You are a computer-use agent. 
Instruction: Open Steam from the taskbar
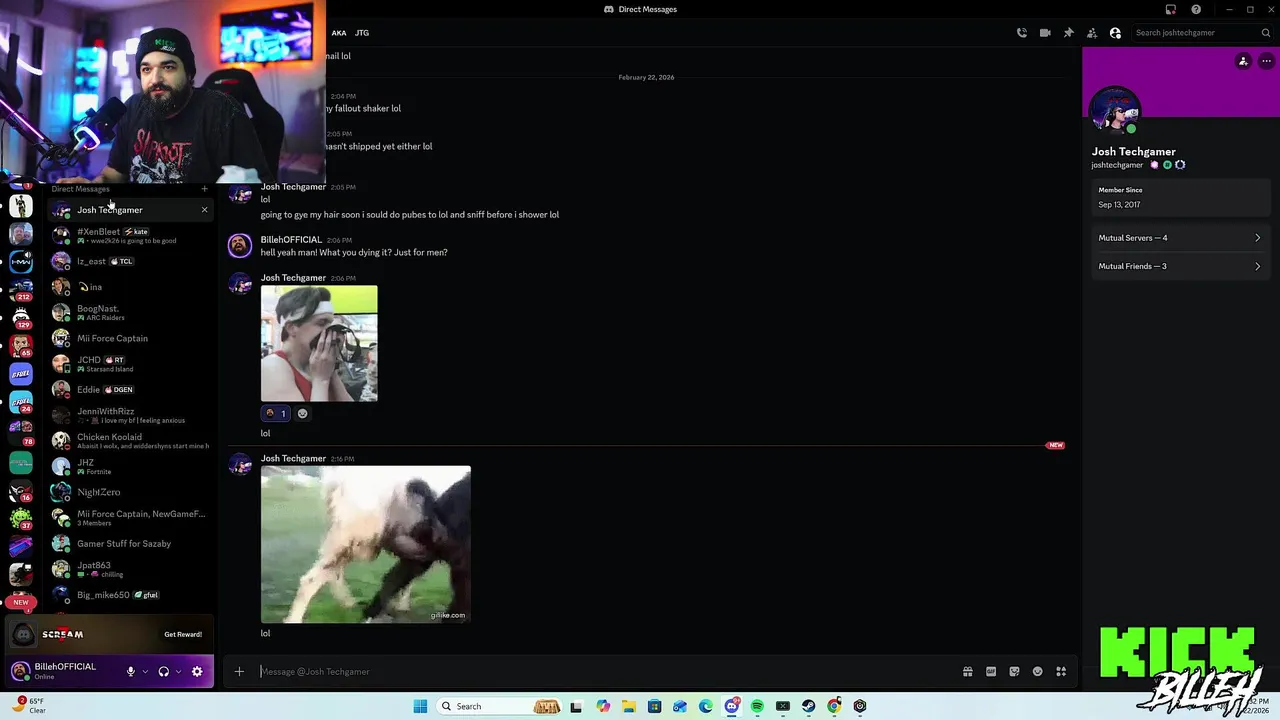(808, 706)
